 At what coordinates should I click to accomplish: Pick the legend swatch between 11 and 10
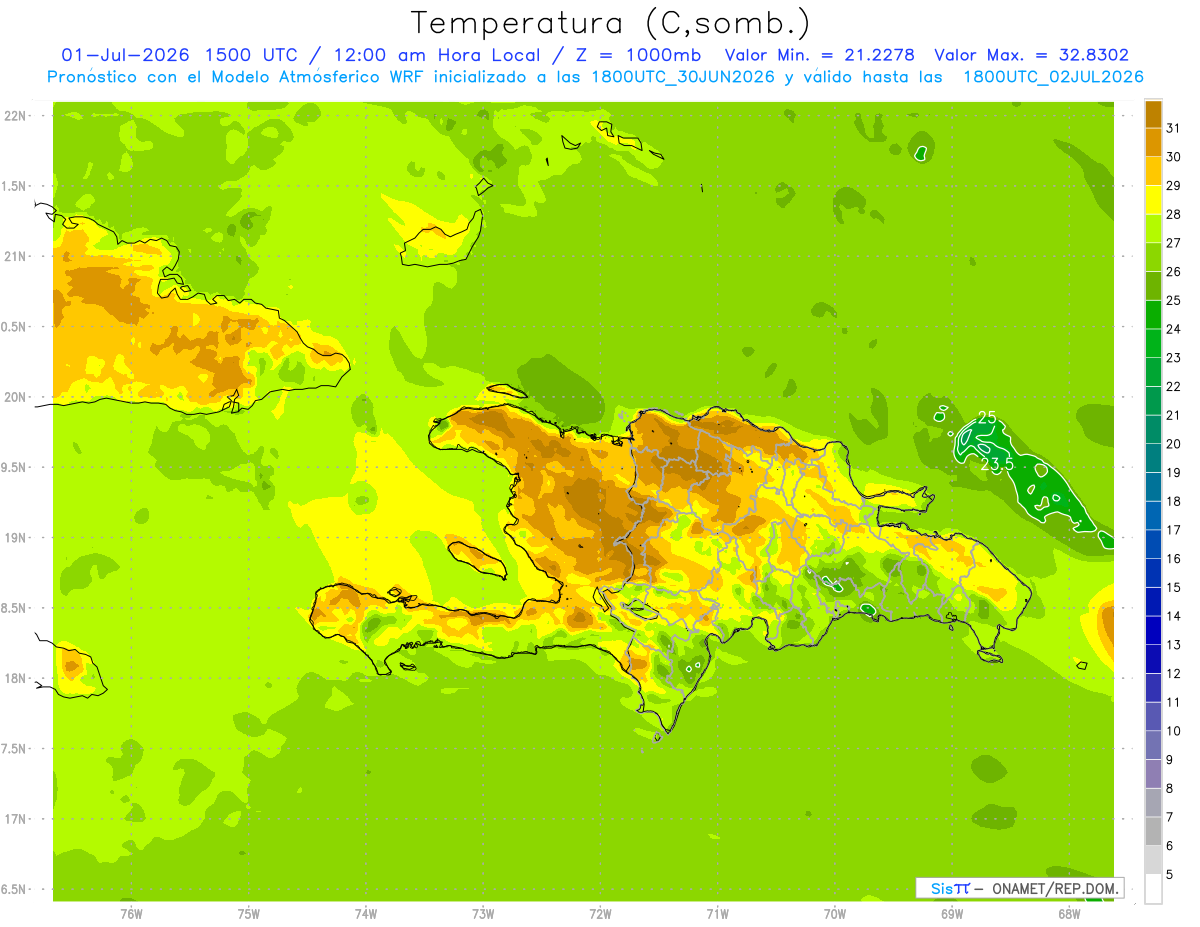tap(1153, 717)
